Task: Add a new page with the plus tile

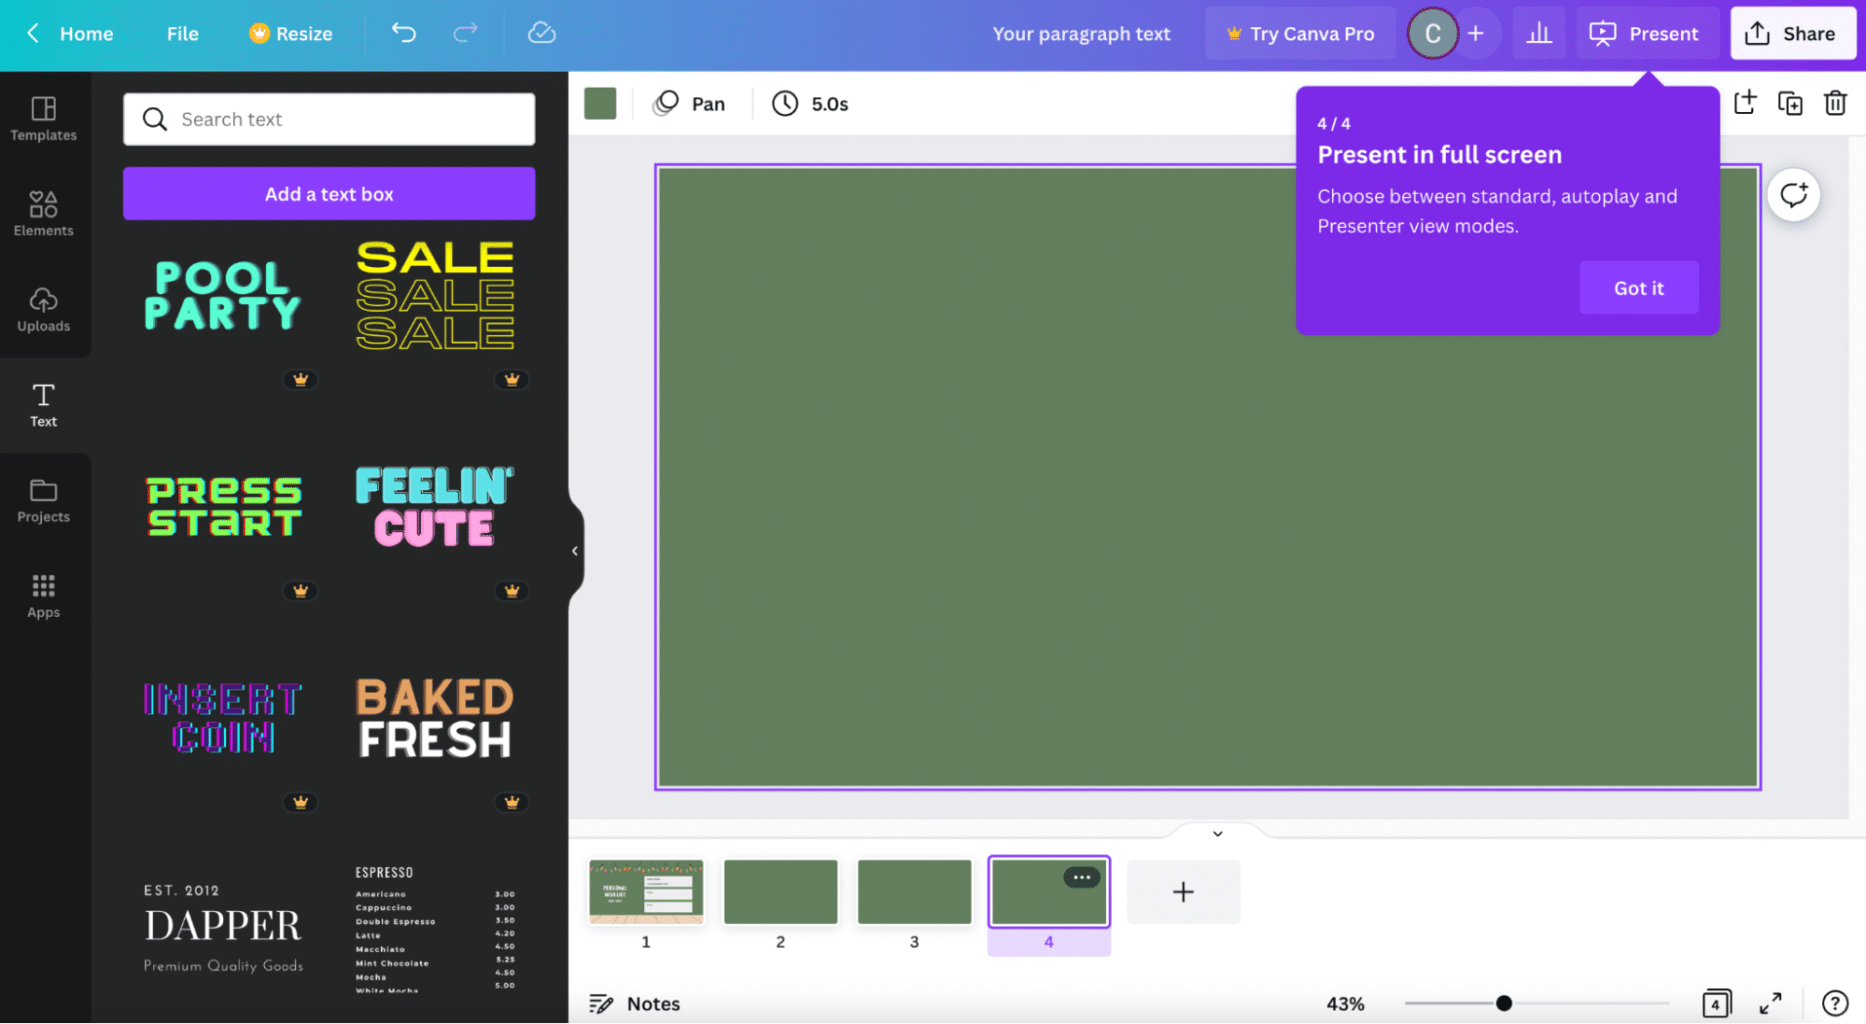Action: pyautogui.click(x=1183, y=891)
